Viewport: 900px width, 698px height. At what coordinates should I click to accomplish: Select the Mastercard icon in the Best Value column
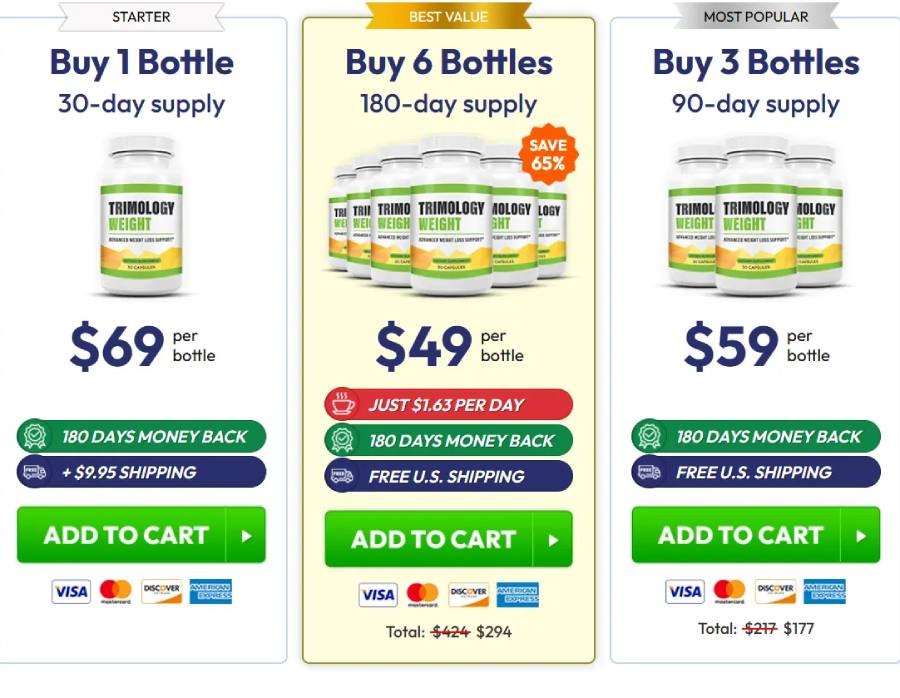[424, 591]
